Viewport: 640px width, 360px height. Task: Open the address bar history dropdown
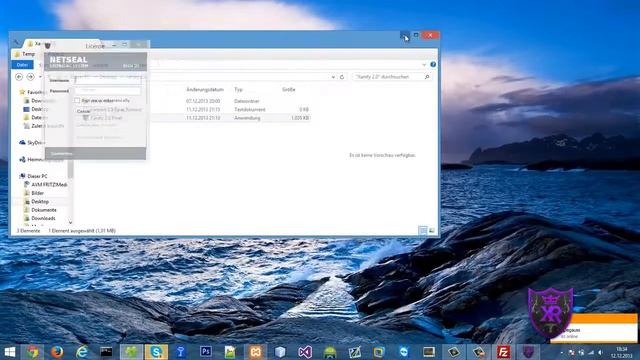[333, 77]
